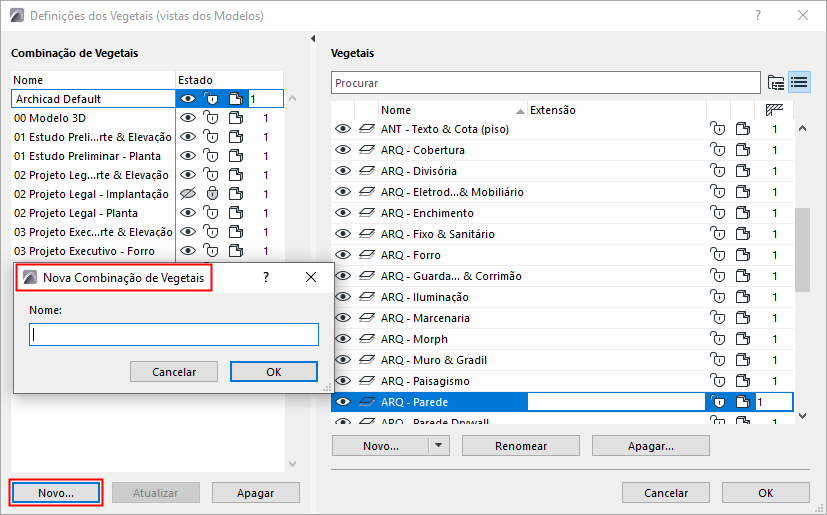Confirm the new layer combination with OK
The height and width of the screenshot is (515, 827).
[x=273, y=371]
